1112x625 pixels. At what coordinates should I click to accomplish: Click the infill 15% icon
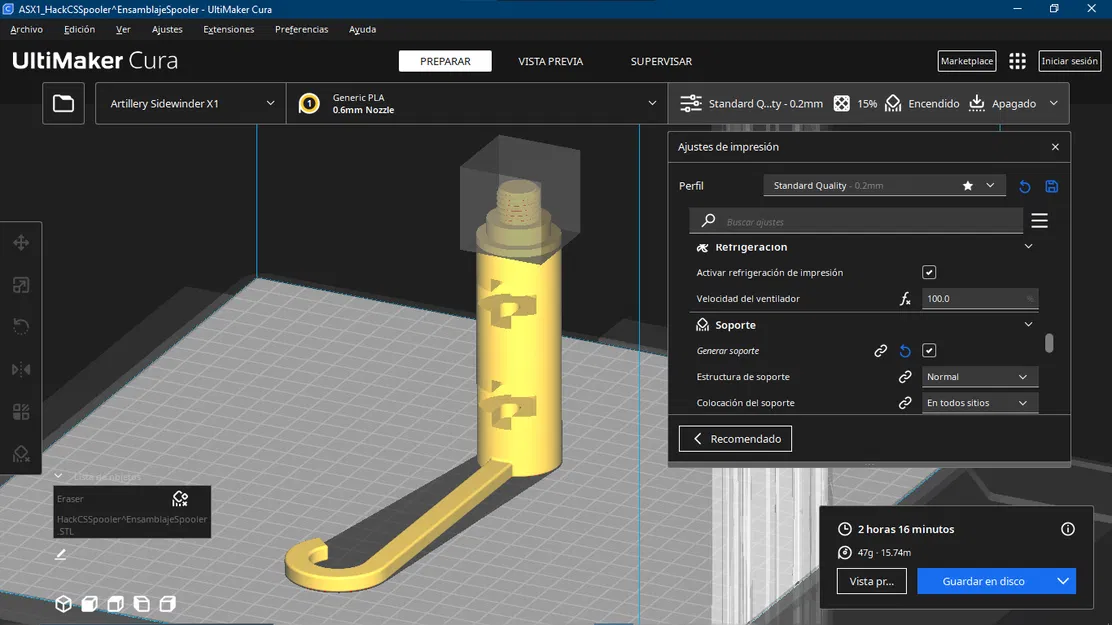(841, 104)
